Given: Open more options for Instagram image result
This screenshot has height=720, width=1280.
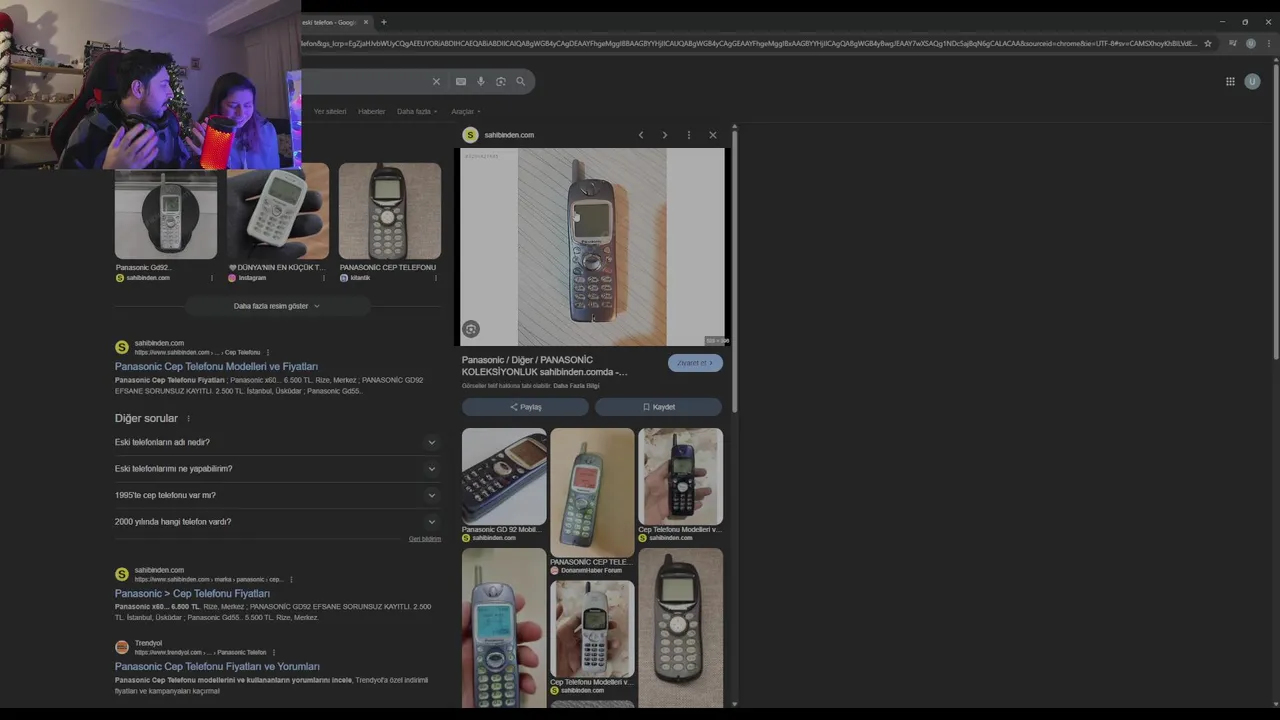Looking at the screenshot, I should pos(323,278).
